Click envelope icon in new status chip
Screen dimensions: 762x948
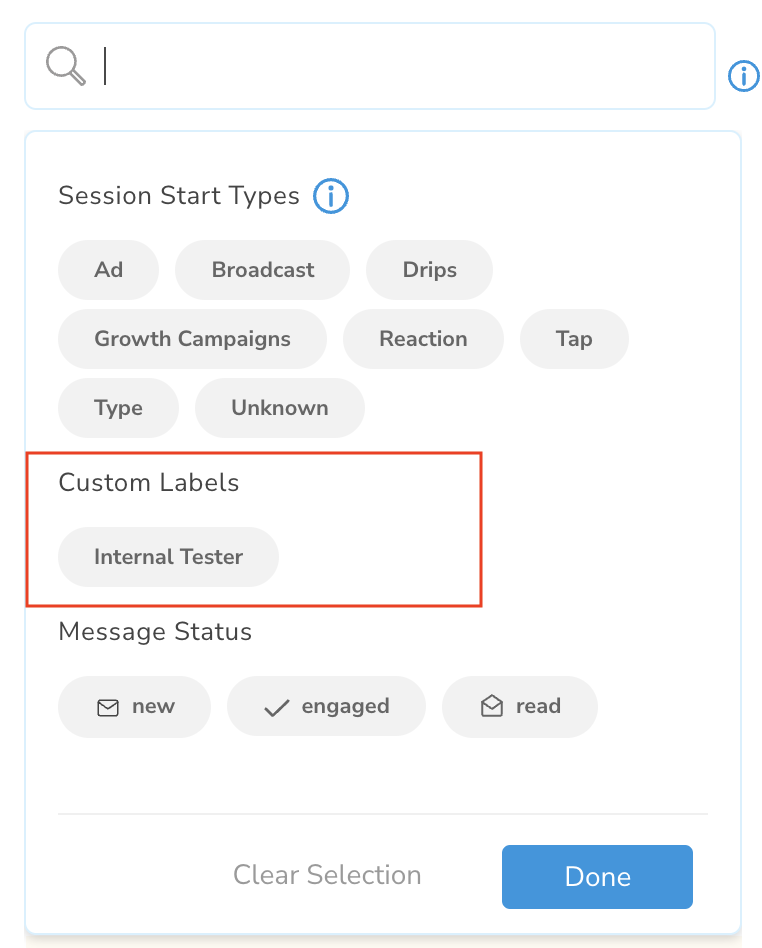pyautogui.click(x=108, y=707)
